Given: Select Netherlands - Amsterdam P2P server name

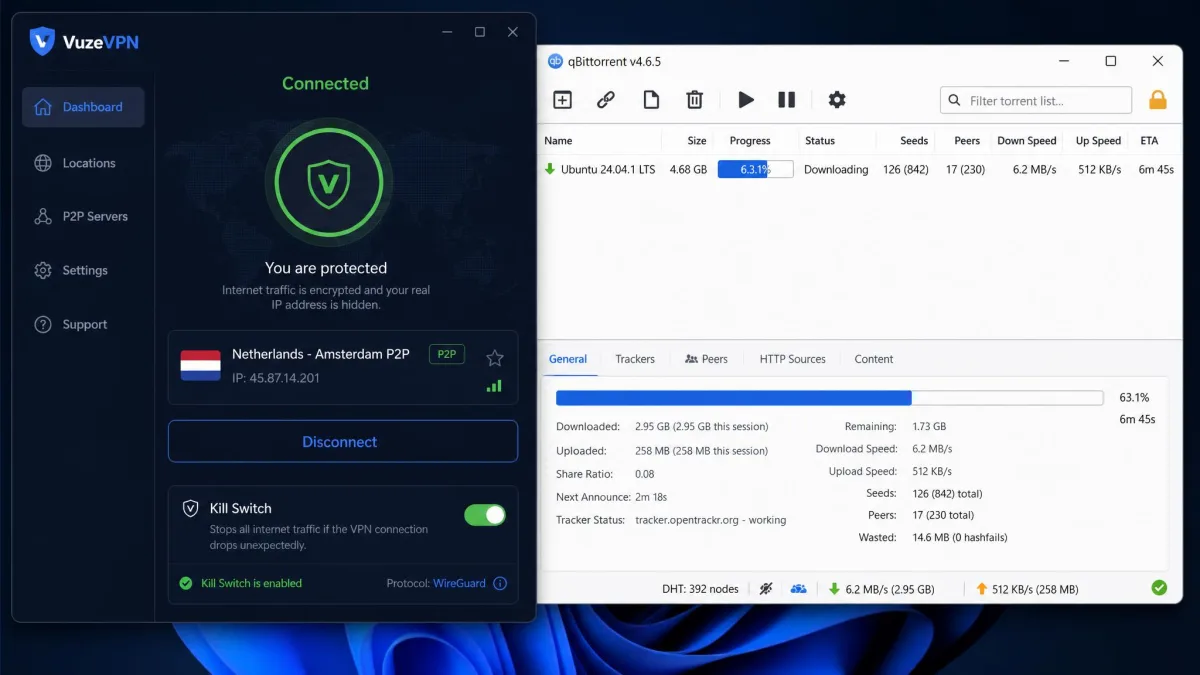Looking at the screenshot, I should point(320,354).
